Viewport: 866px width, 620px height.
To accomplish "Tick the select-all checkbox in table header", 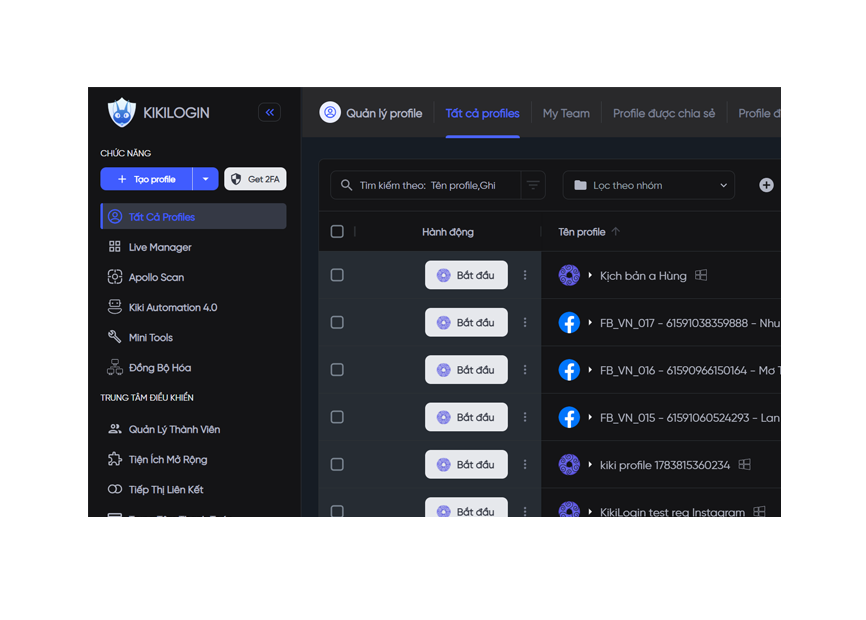I will (x=337, y=231).
